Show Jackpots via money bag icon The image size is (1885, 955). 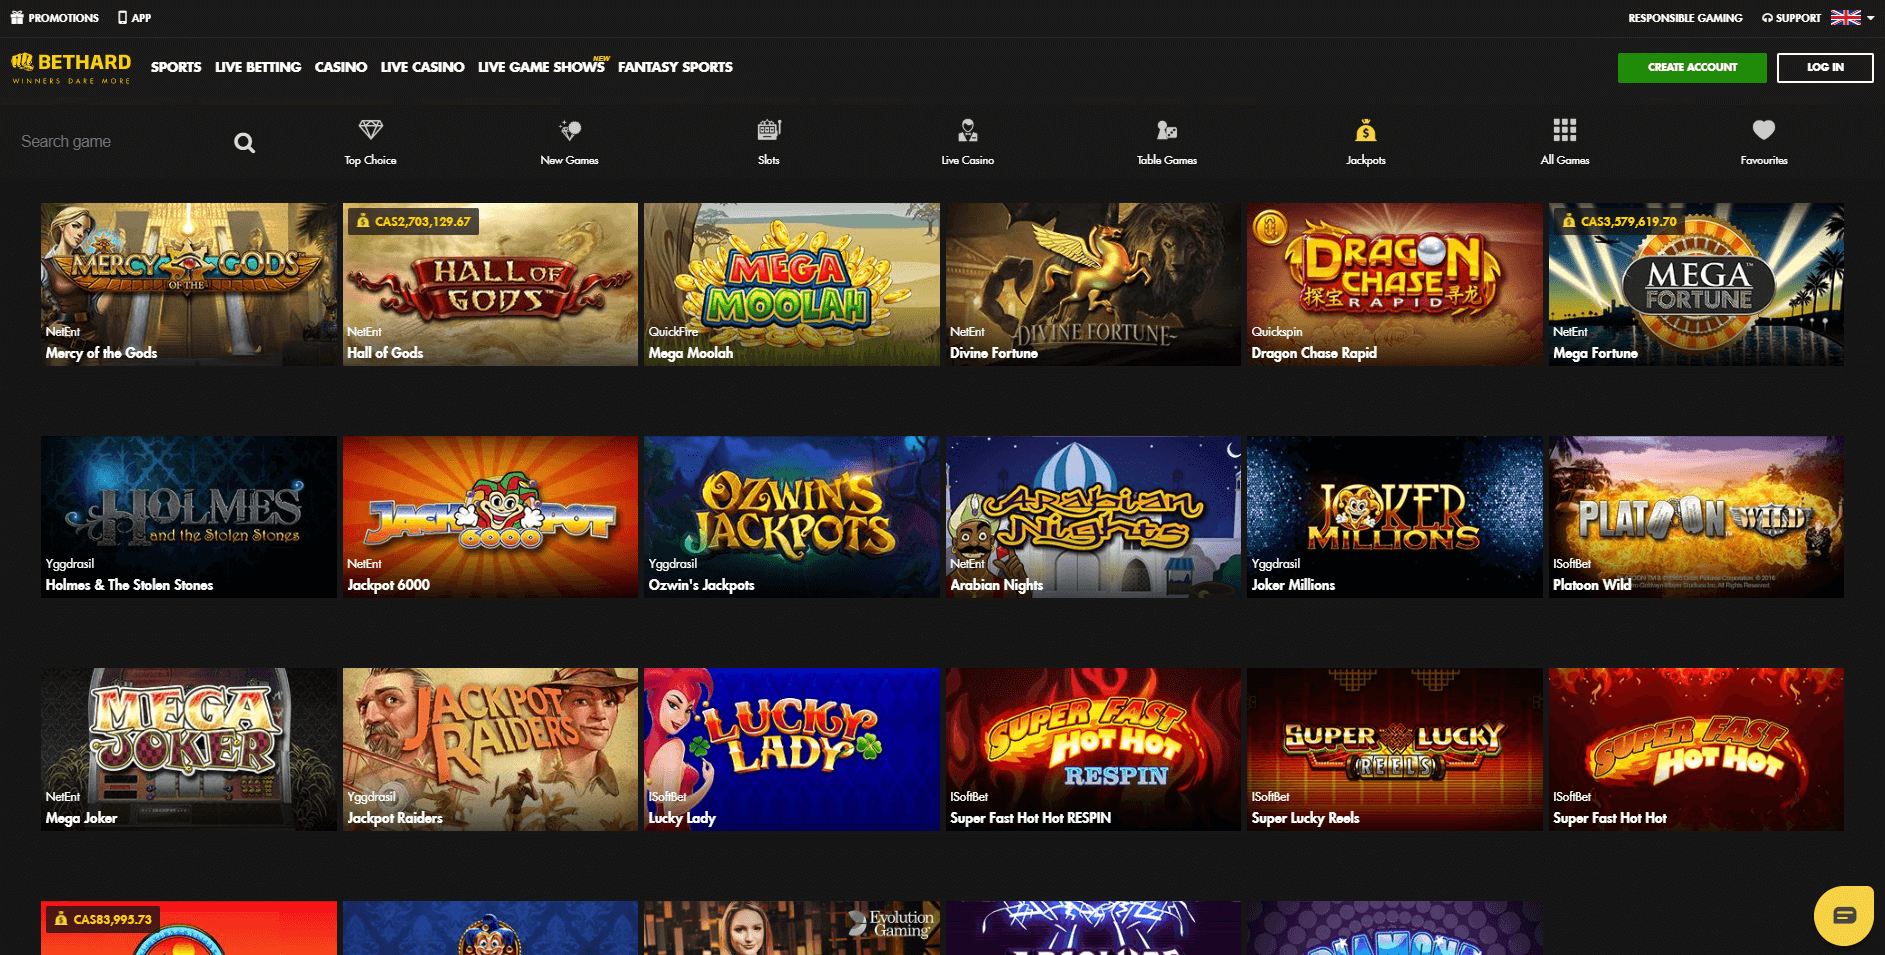(1365, 130)
